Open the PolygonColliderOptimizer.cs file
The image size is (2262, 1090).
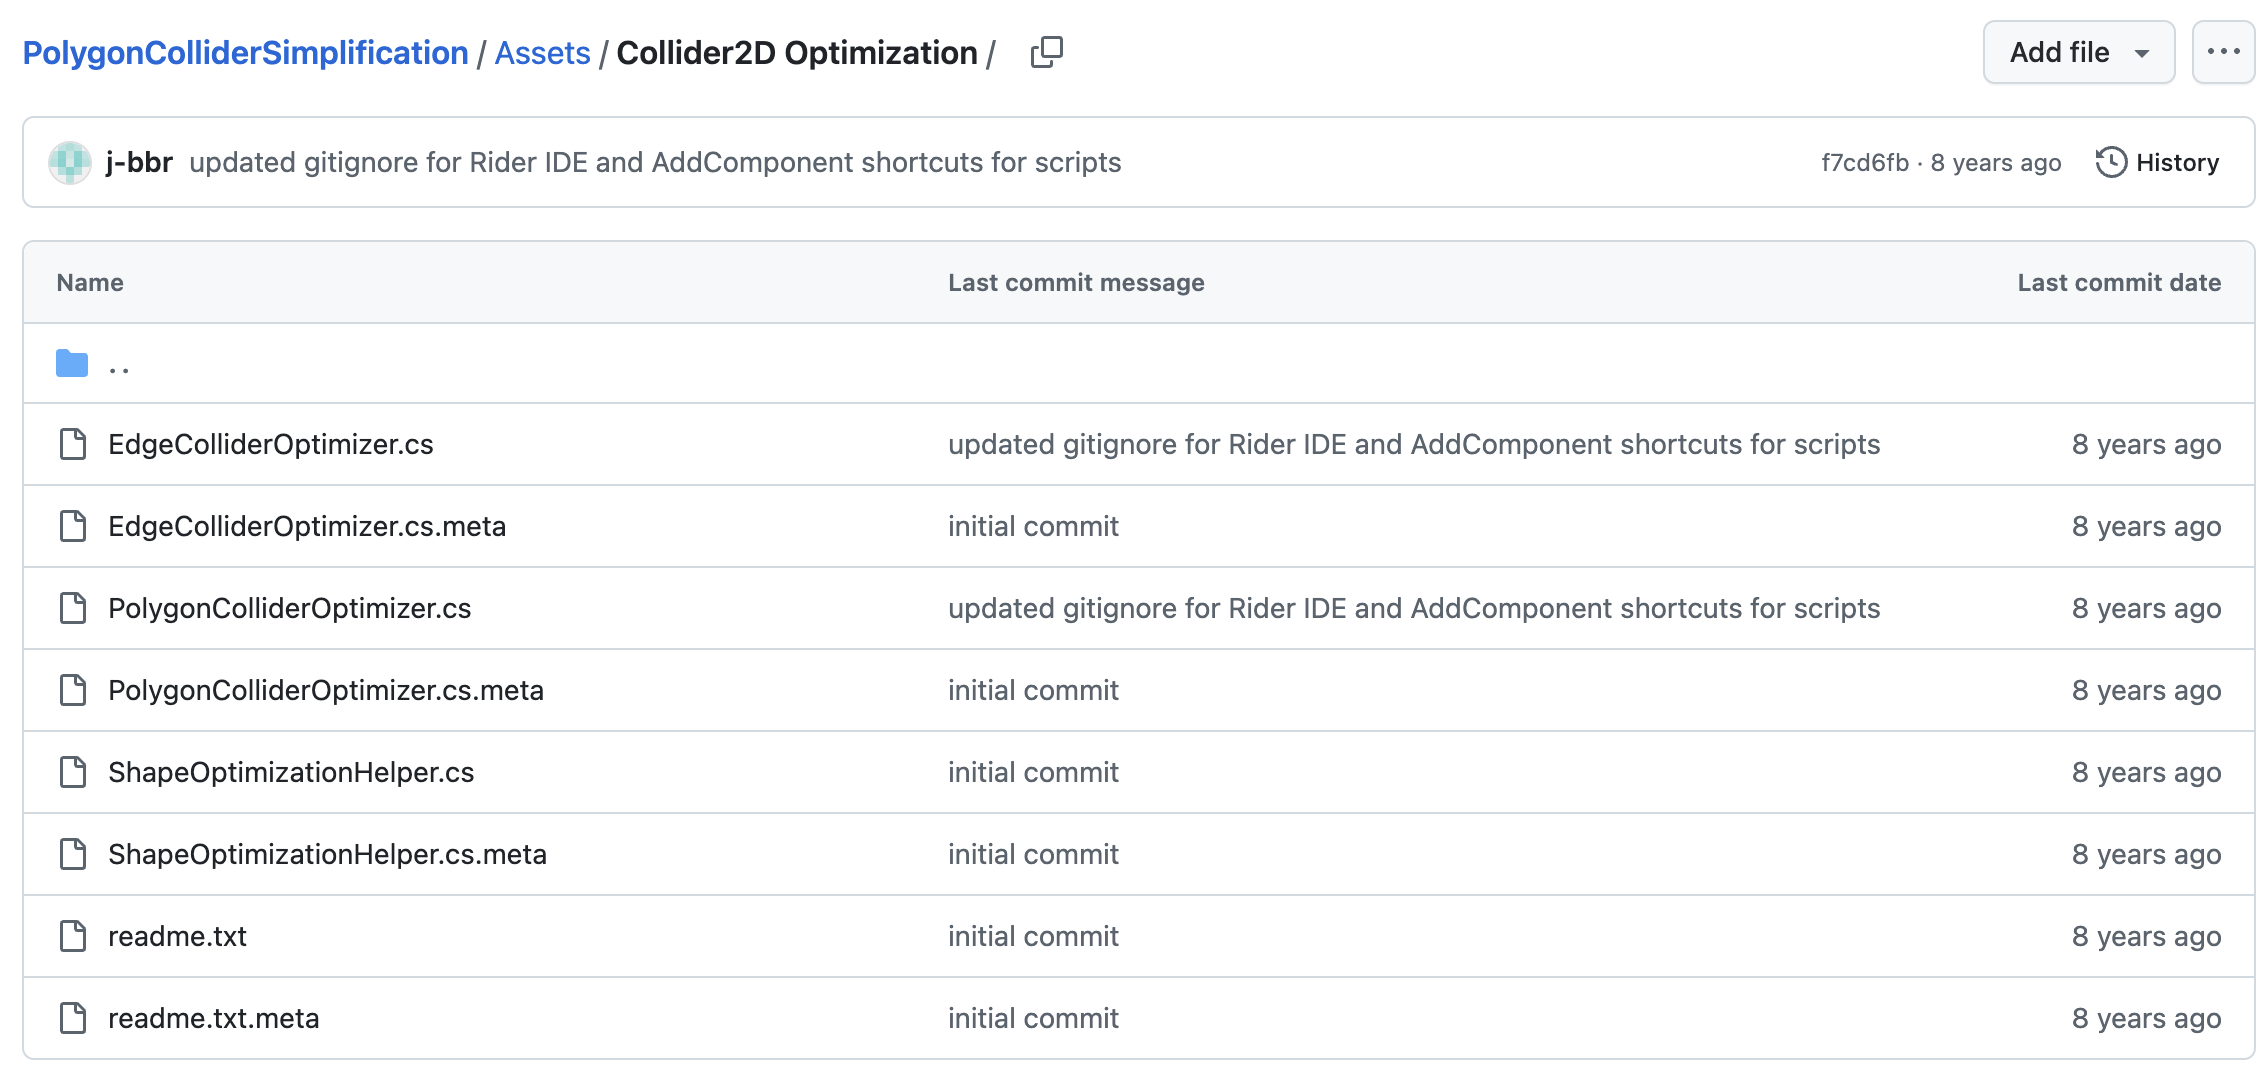click(x=289, y=608)
